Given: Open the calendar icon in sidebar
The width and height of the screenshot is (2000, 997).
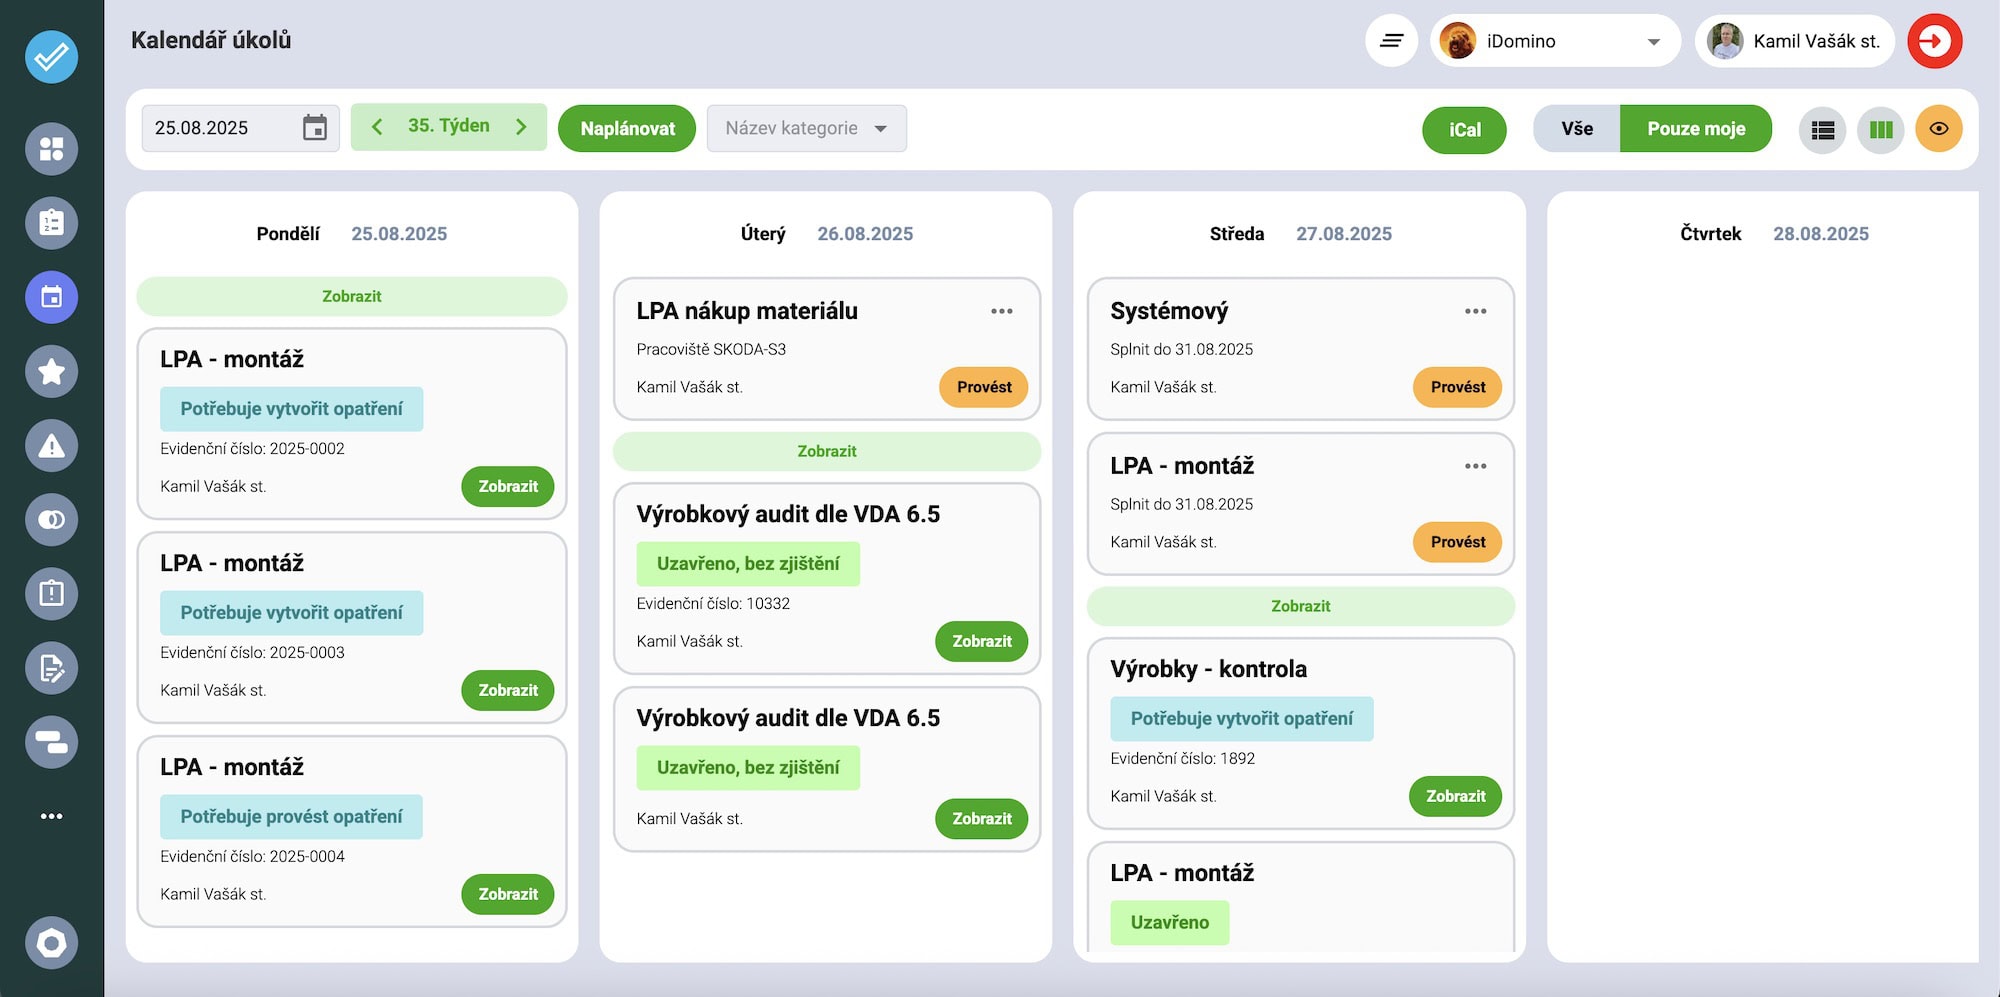Looking at the screenshot, I should (51, 297).
